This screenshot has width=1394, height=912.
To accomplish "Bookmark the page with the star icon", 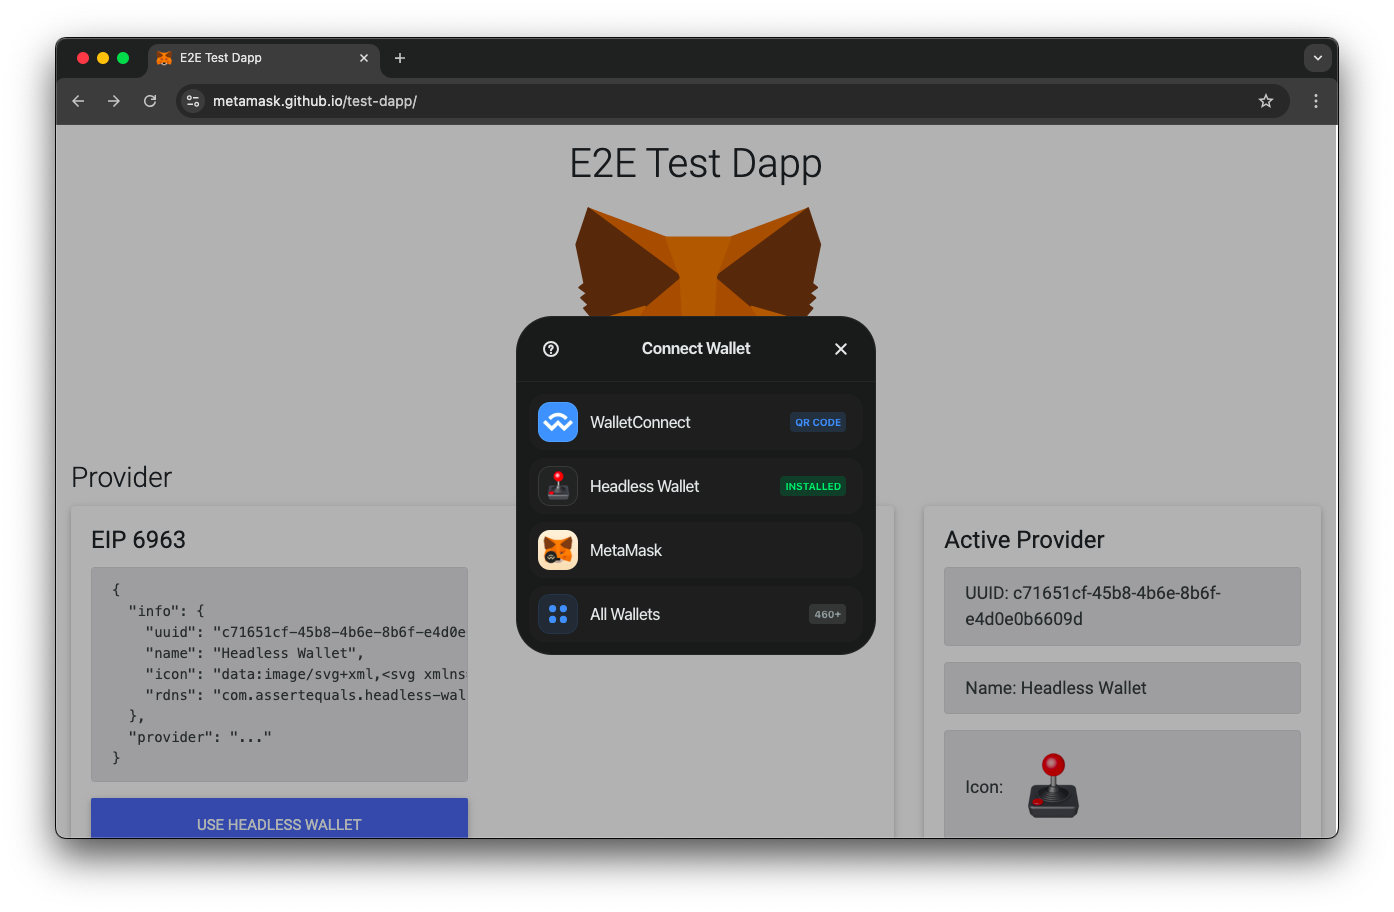I will (x=1265, y=101).
